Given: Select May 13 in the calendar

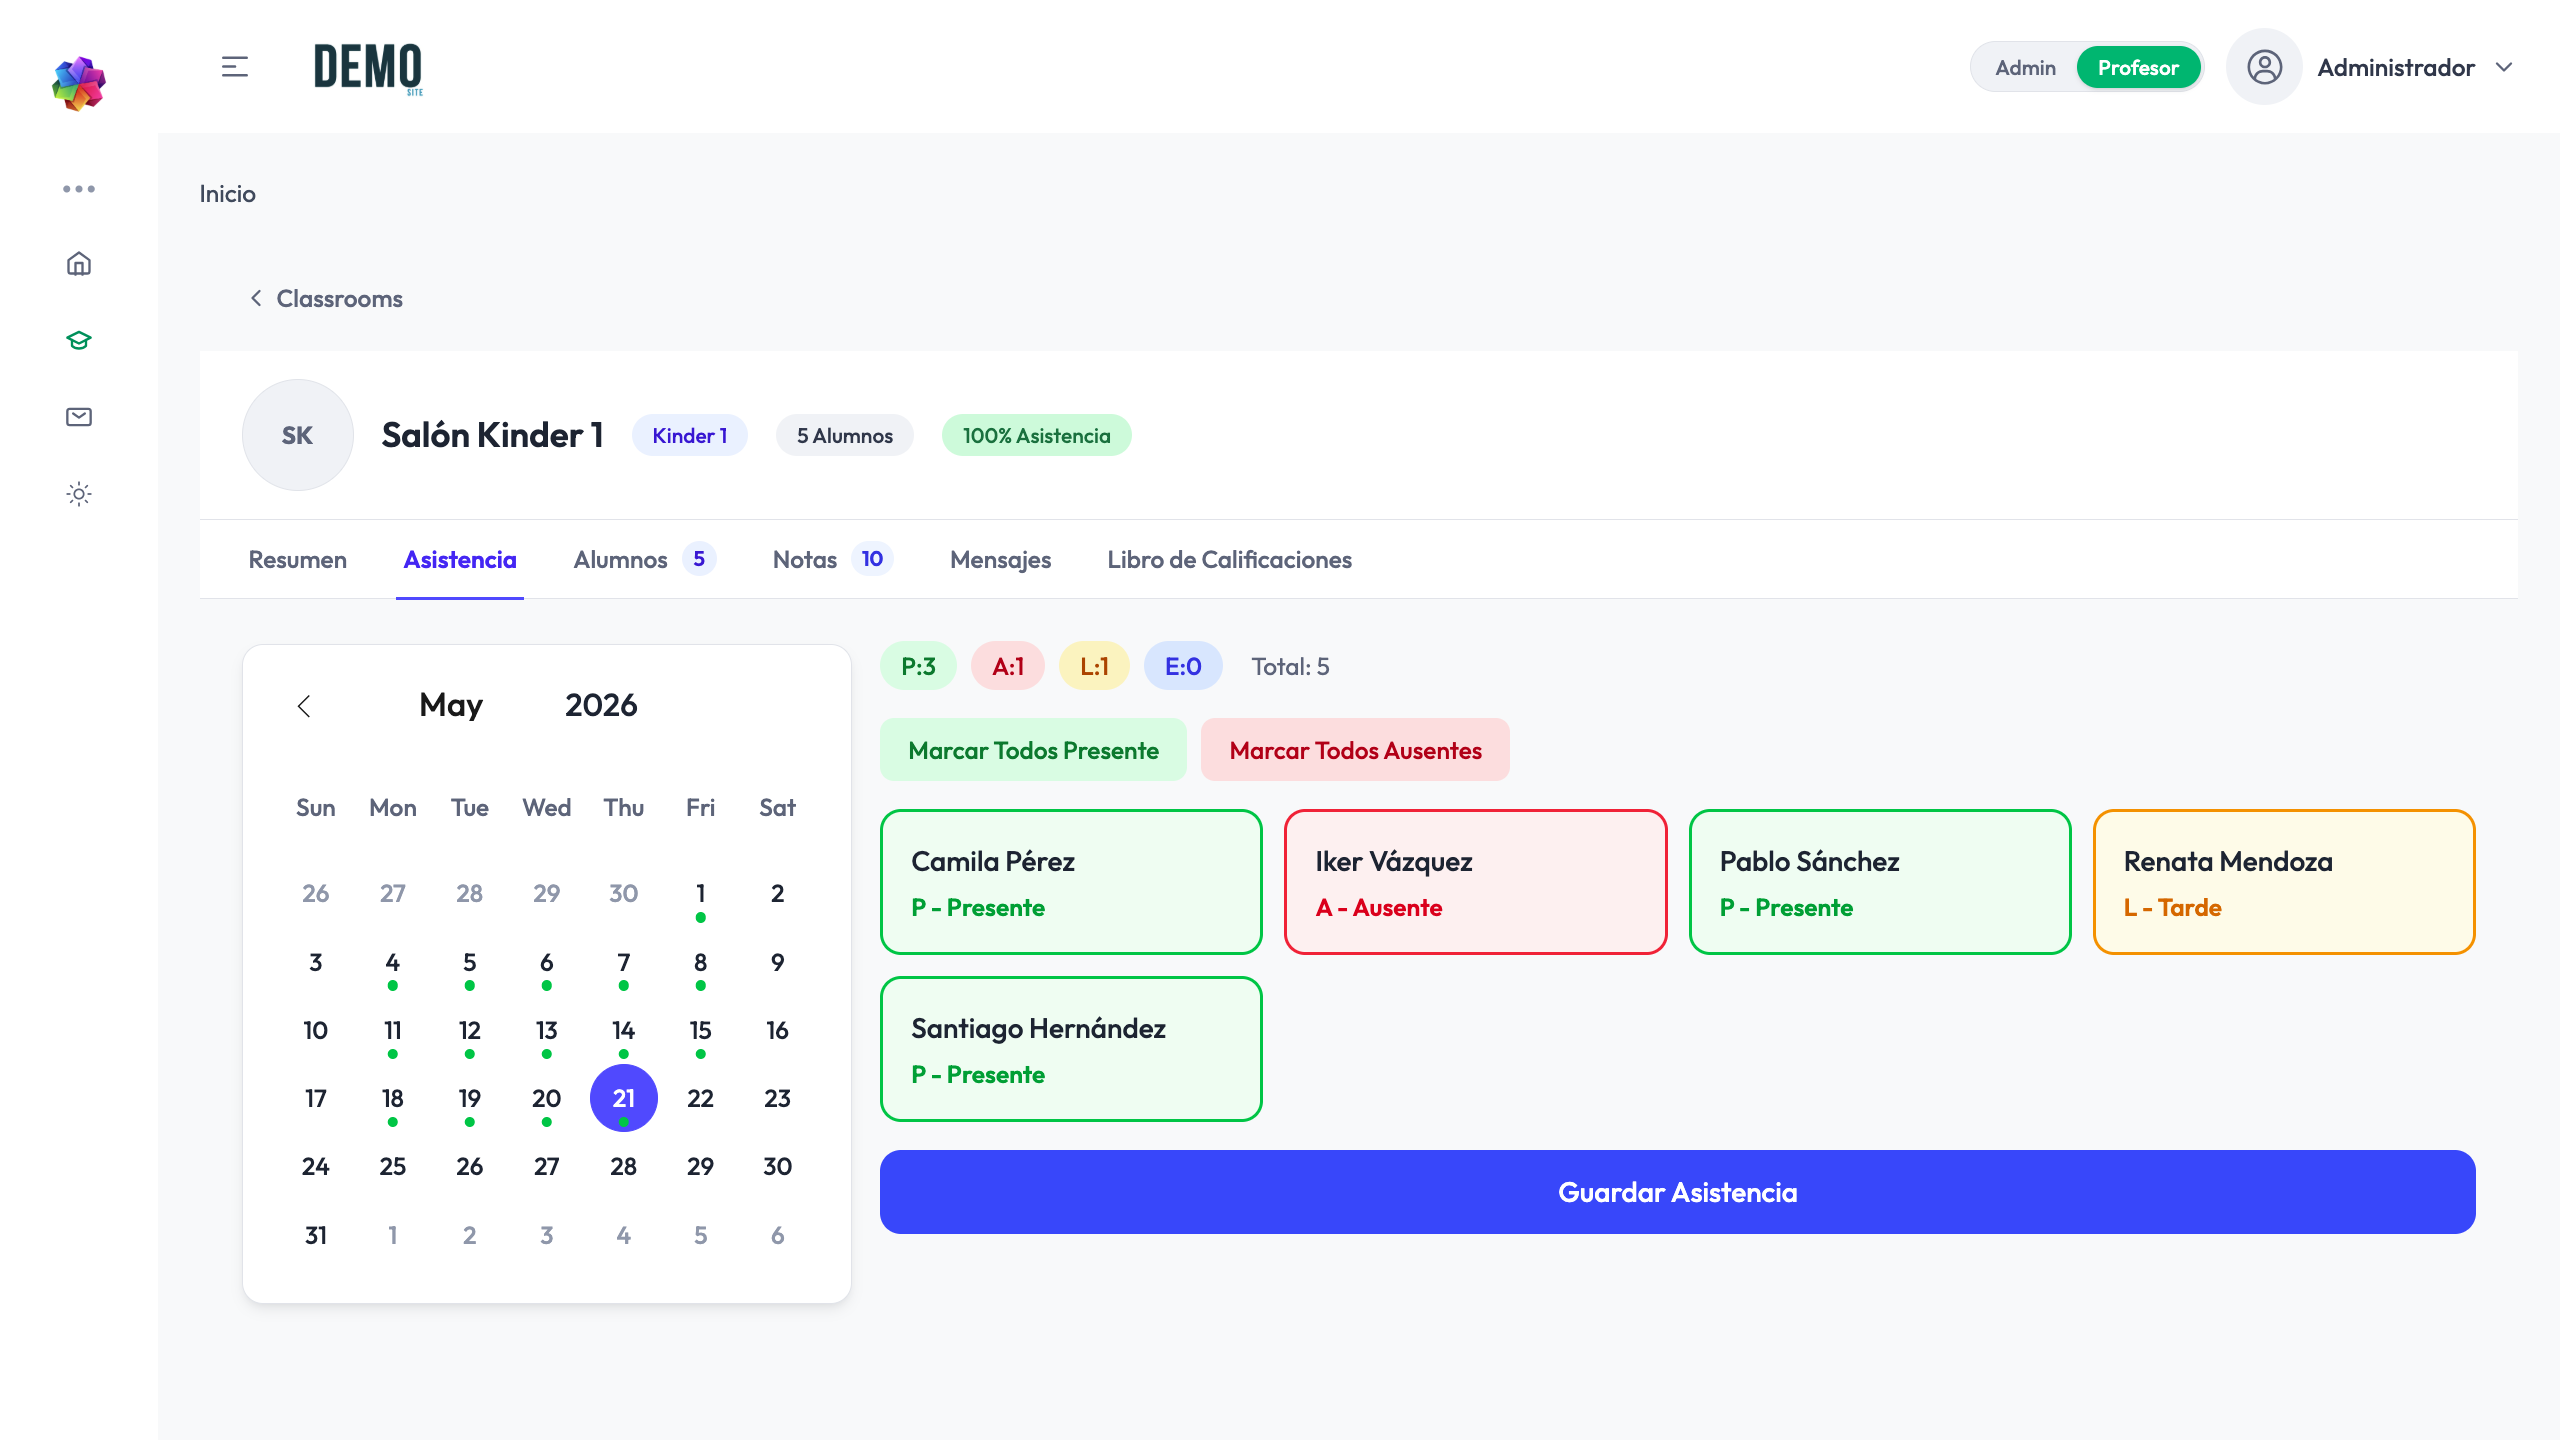Looking at the screenshot, I should point(546,1031).
